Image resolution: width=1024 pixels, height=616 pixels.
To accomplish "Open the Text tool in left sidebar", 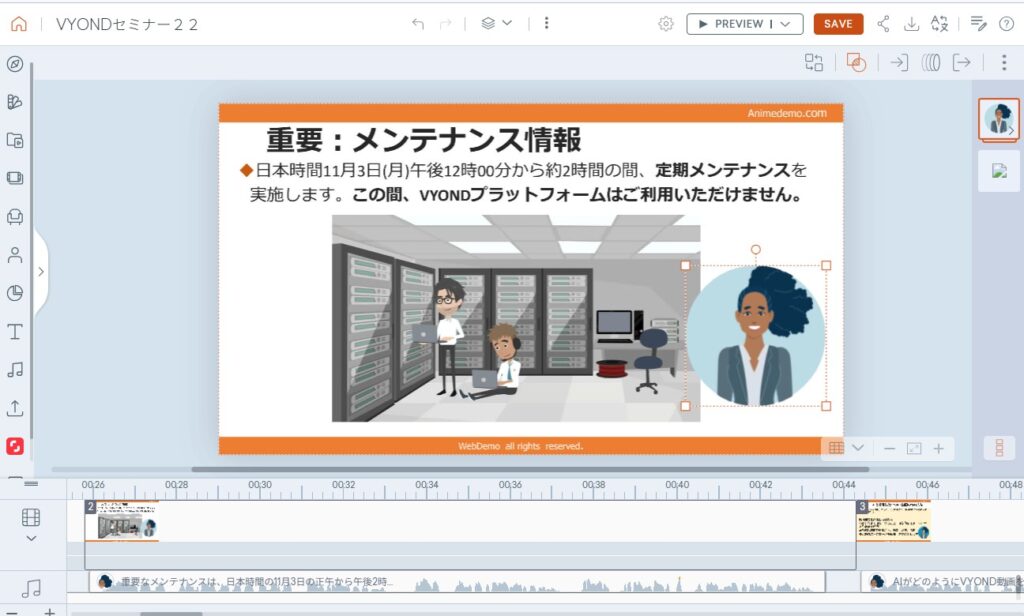I will tap(15, 332).
